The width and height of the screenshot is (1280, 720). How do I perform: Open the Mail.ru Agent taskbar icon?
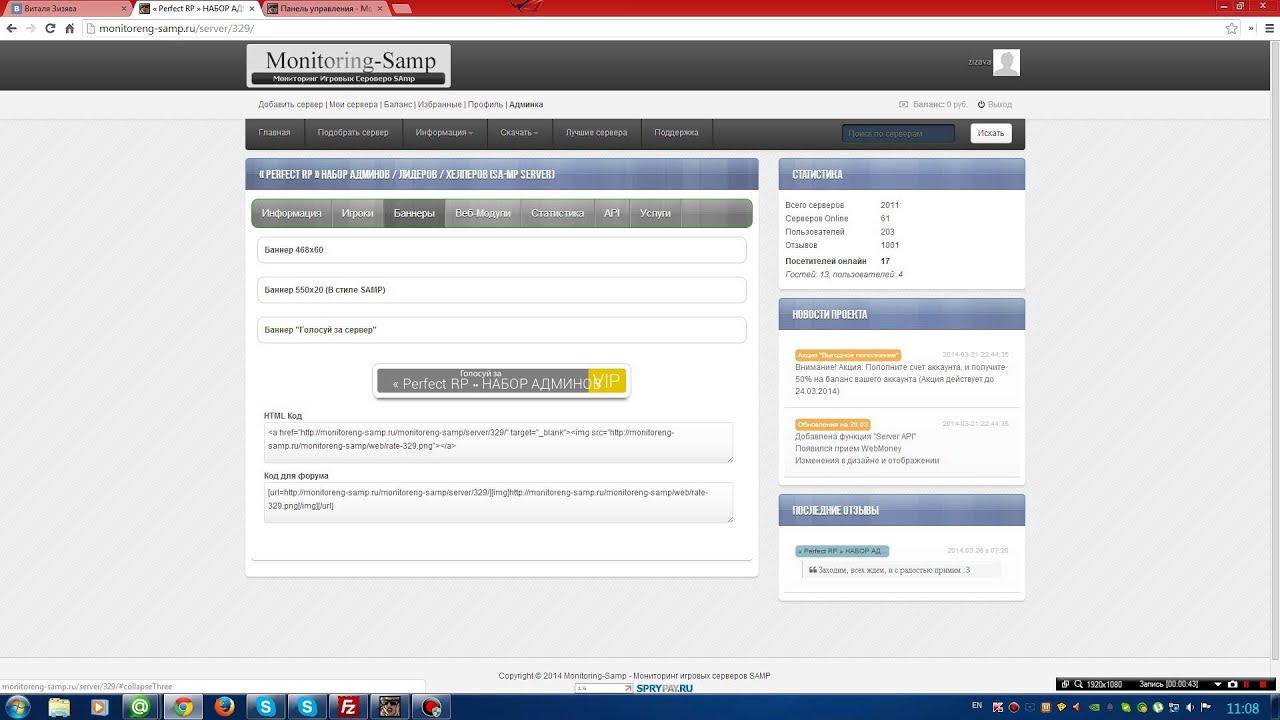[140, 707]
